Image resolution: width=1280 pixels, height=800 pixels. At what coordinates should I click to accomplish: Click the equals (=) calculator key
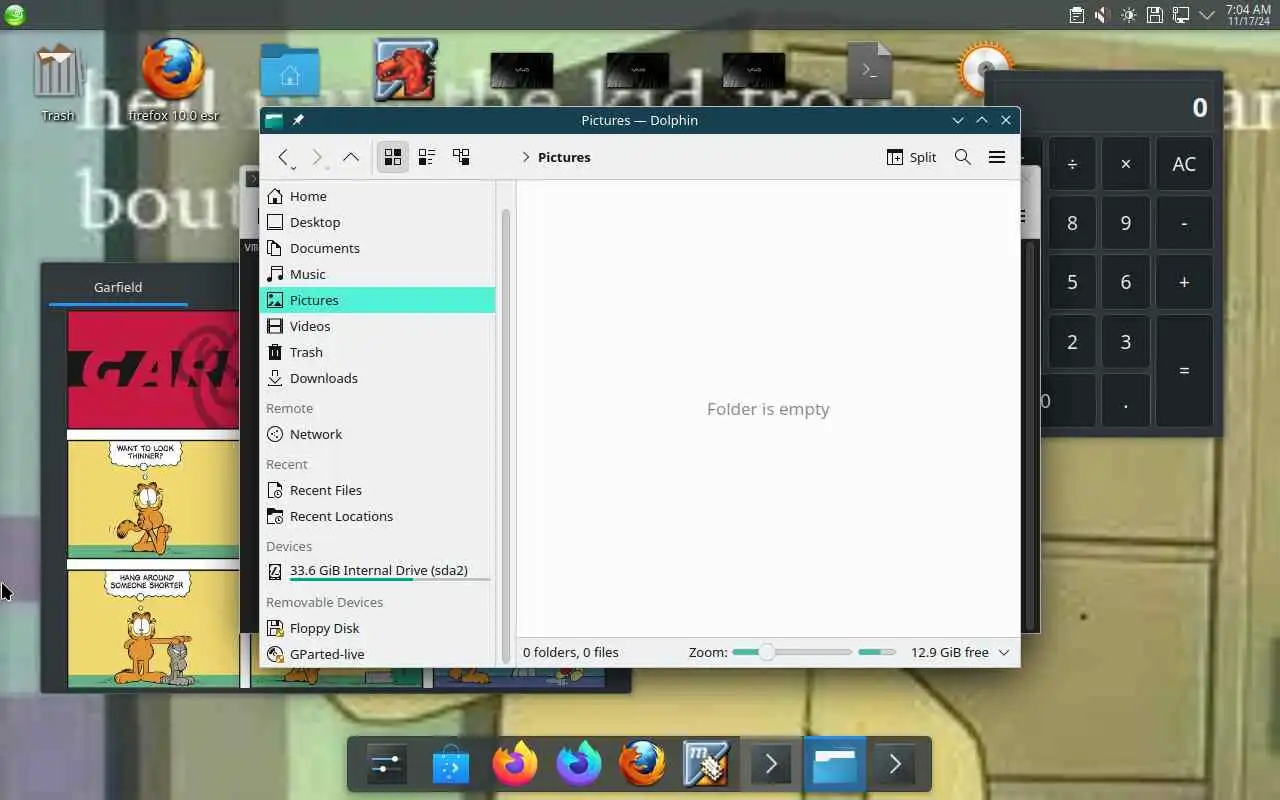(x=1184, y=371)
